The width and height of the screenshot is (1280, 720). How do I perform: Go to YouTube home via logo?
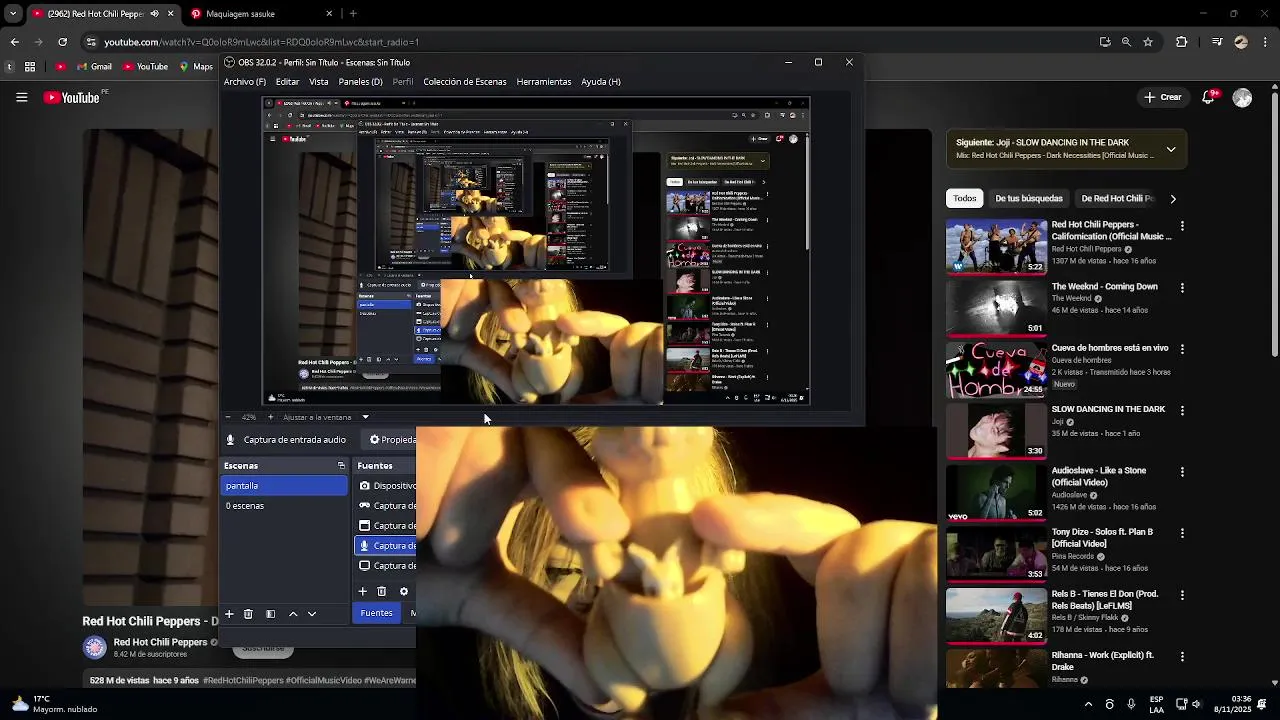[x=72, y=97]
